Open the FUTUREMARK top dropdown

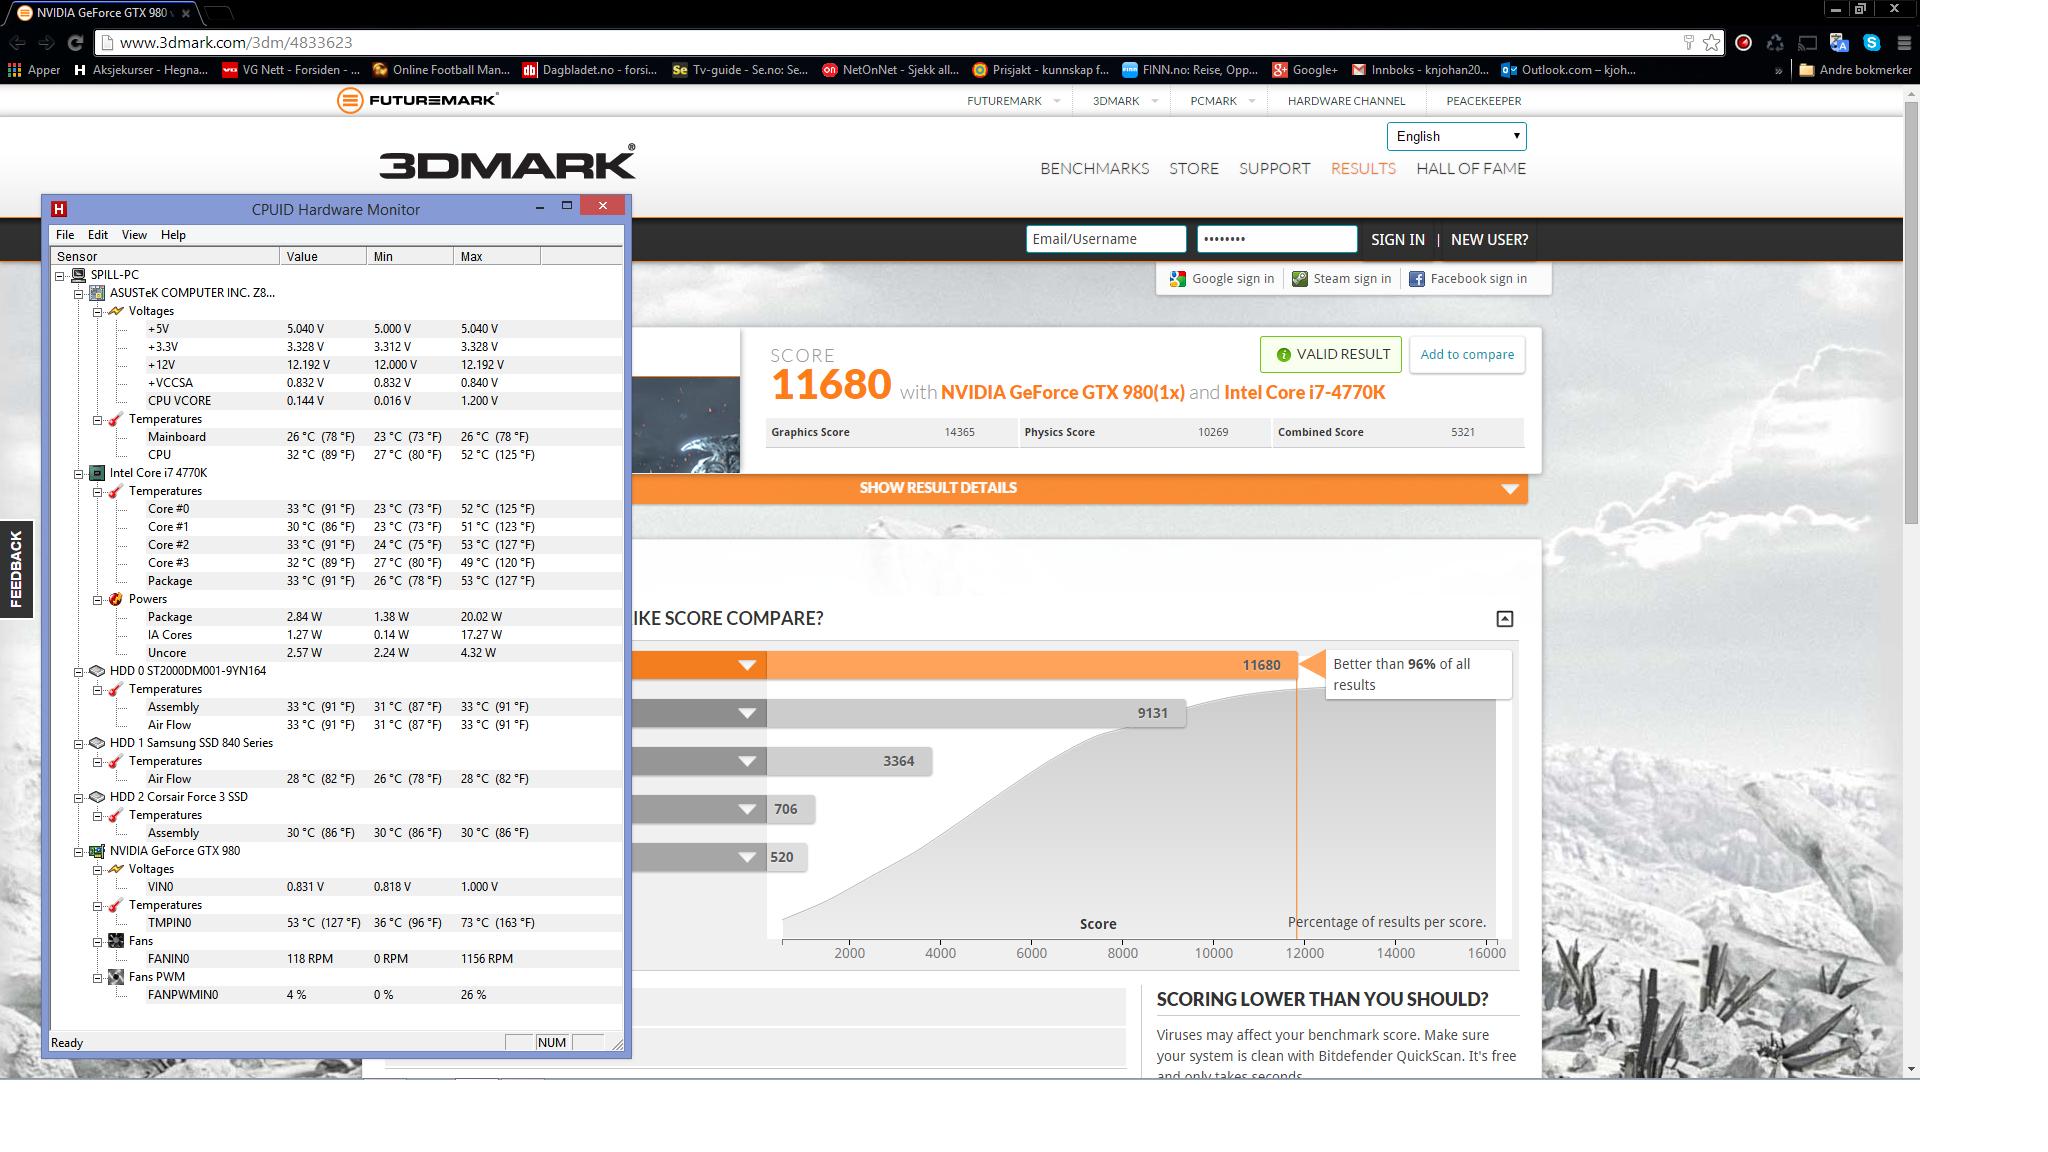click(x=1013, y=101)
